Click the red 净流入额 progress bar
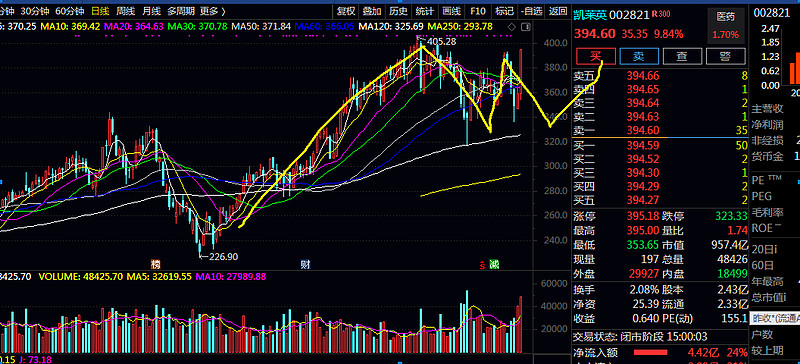This screenshot has height=364, width=800. tap(650, 352)
